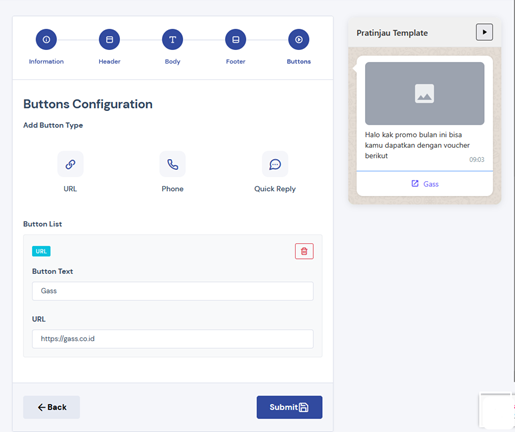Submit the template
The height and width of the screenshot is (432, 515).
(289, 407)
